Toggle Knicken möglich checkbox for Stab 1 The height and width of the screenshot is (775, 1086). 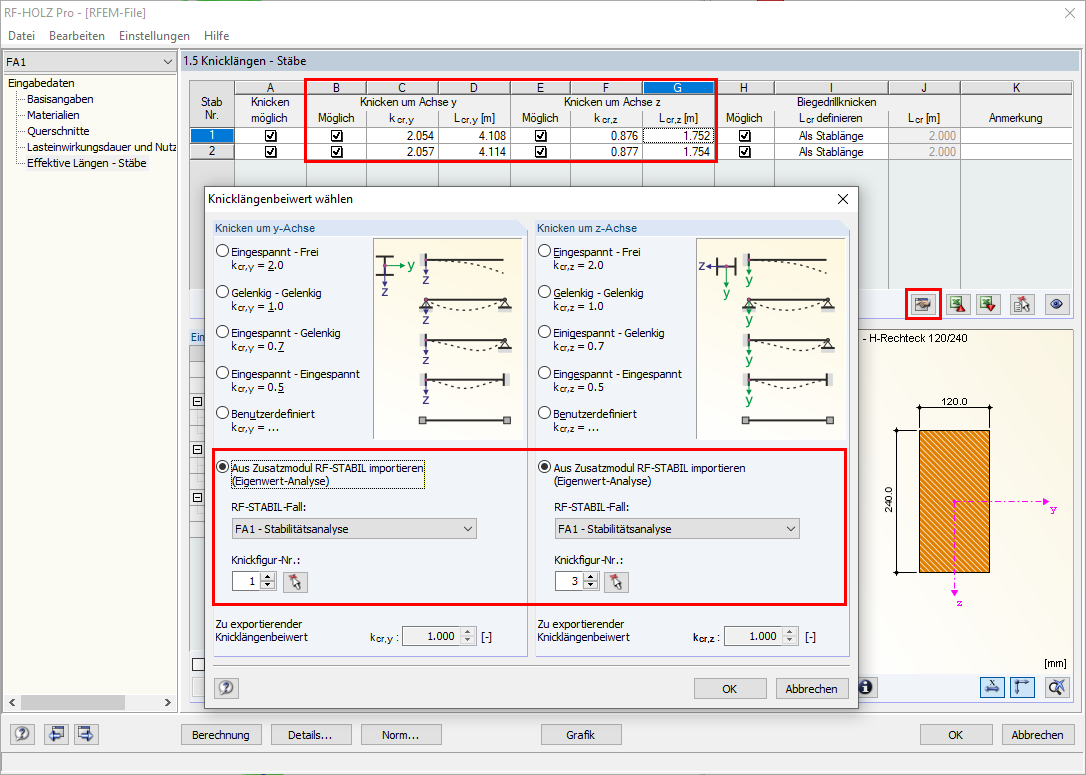(x=270, y=136)
